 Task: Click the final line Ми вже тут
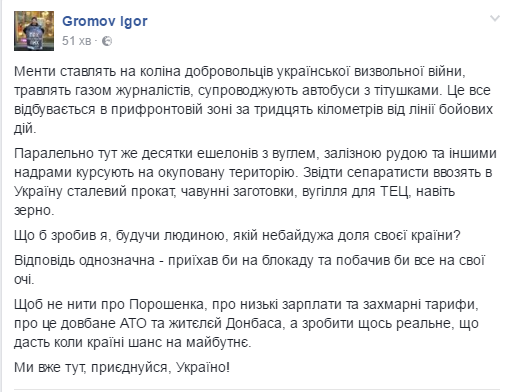(122, 367)
